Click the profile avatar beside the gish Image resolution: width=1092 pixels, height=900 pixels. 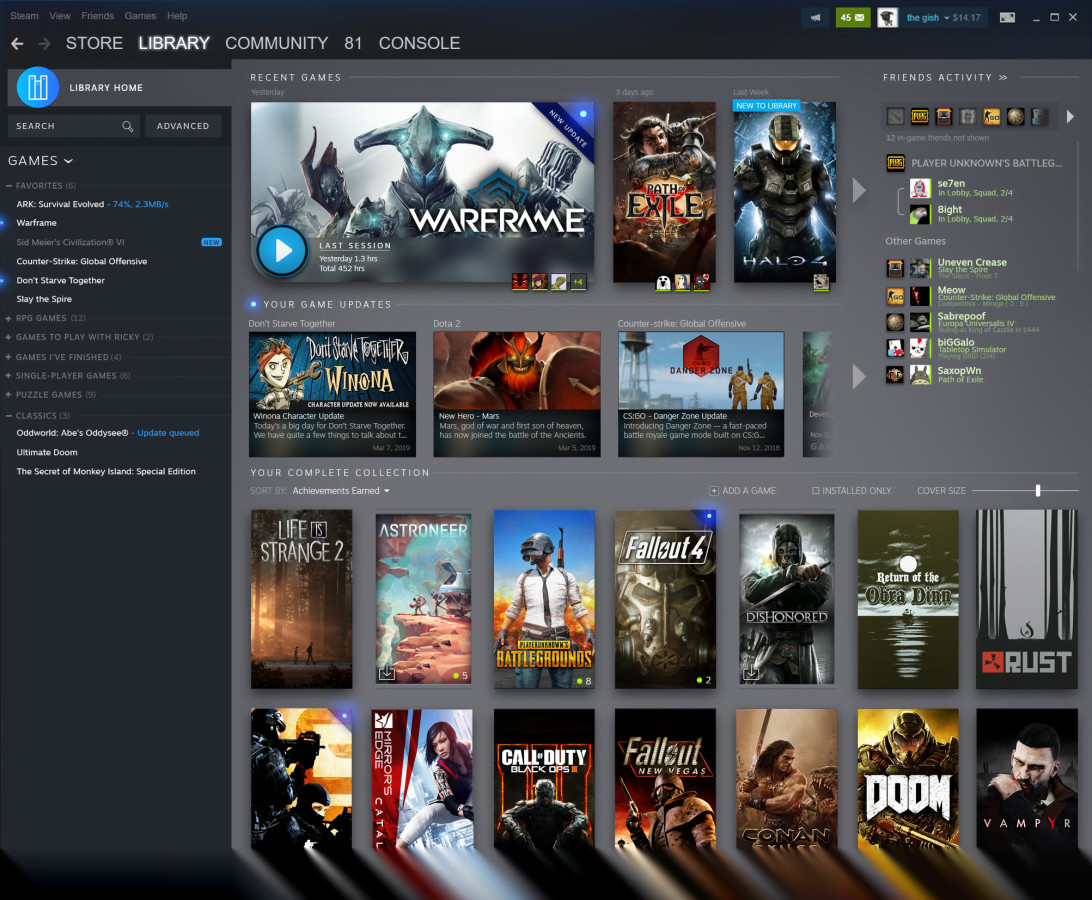click(x=887, y=17)
